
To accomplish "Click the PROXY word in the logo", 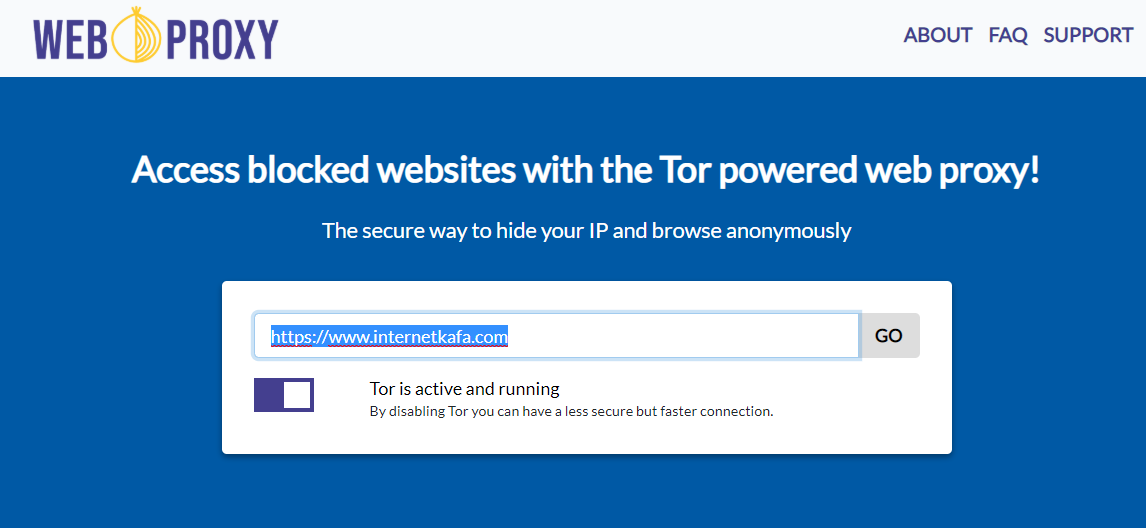I will [221, 37].
